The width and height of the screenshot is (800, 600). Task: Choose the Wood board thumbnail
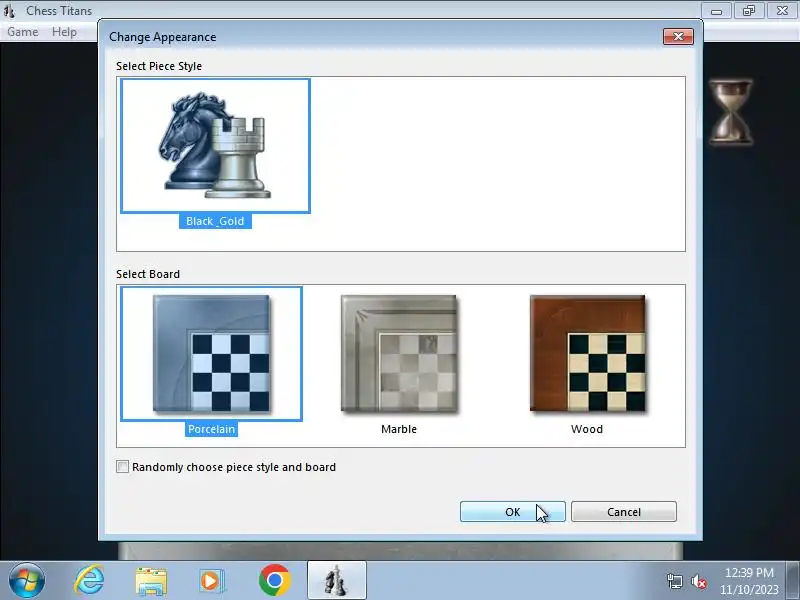587,354
